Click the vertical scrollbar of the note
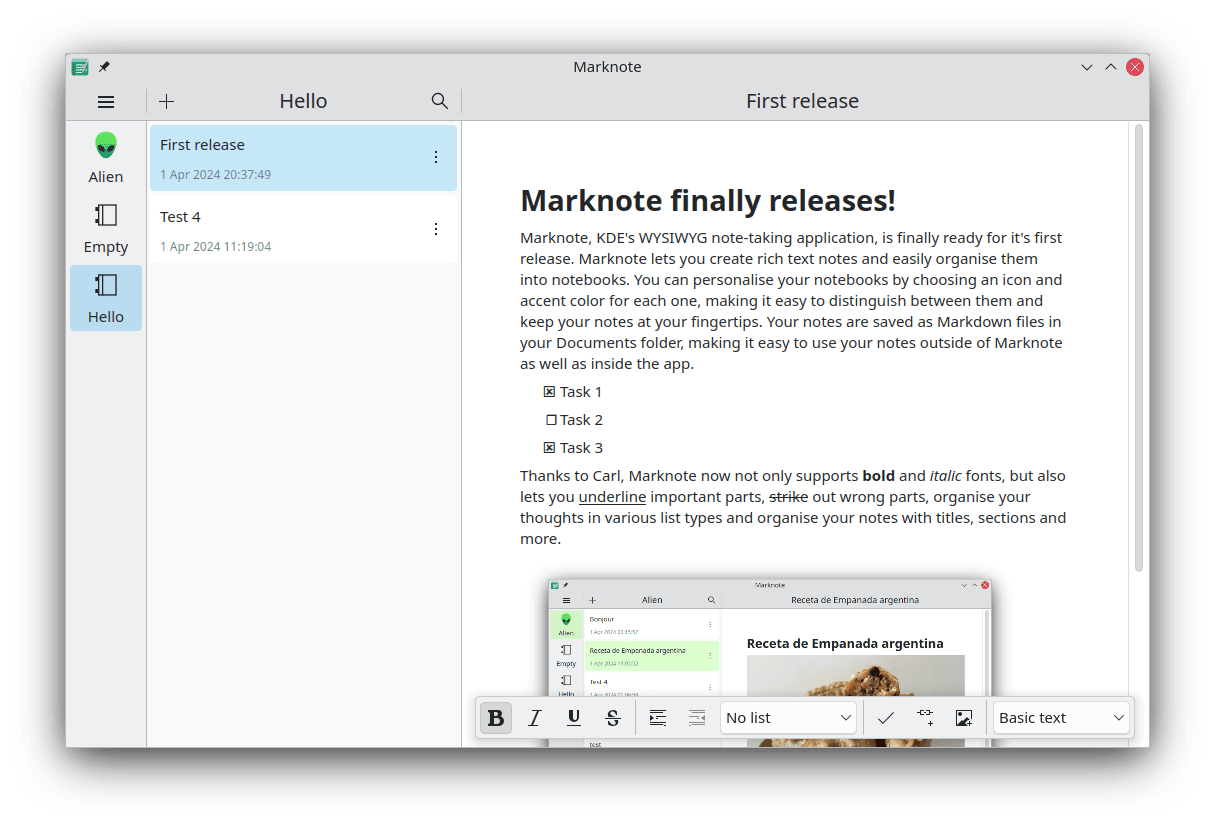 [x=1138, y=347]
